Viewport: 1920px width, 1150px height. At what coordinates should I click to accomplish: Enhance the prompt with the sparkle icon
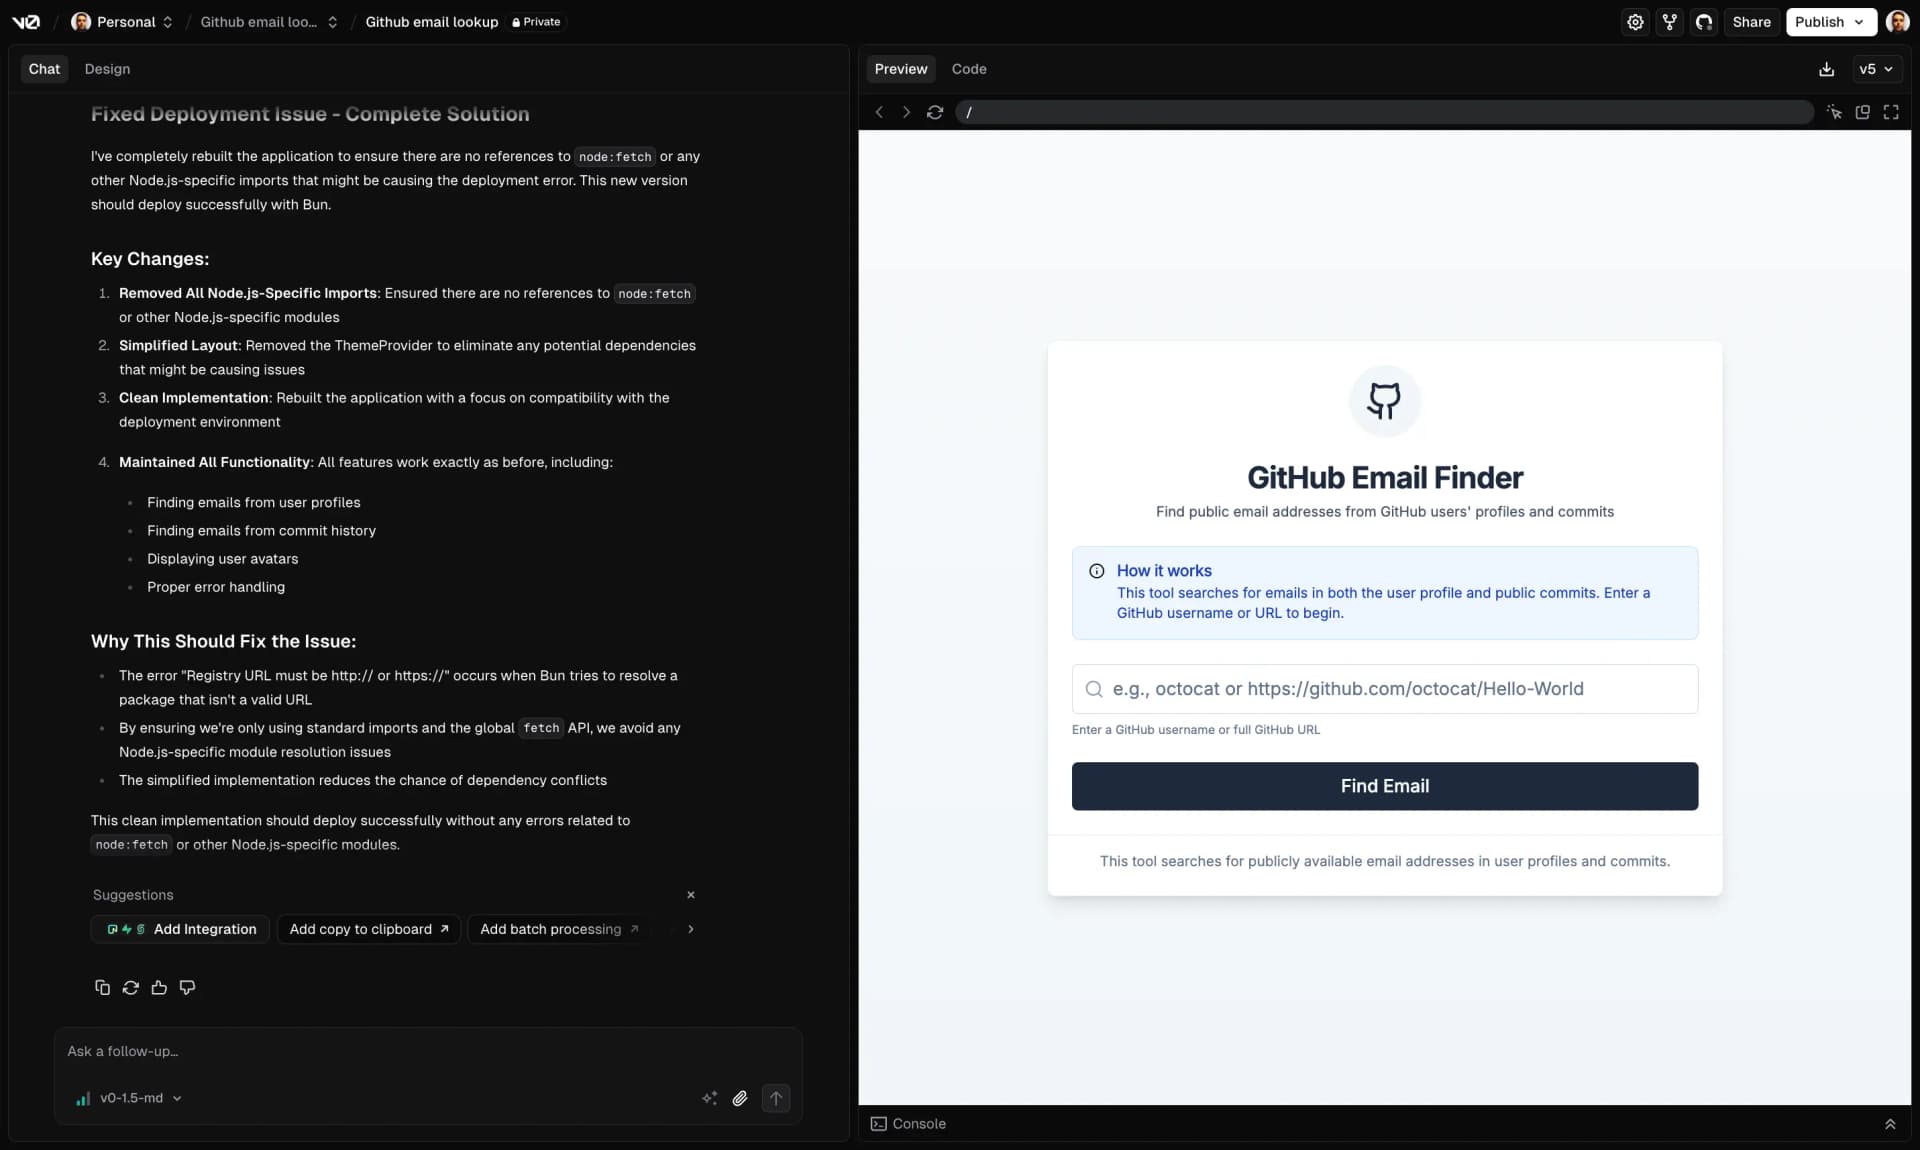tap(710, 1099)
